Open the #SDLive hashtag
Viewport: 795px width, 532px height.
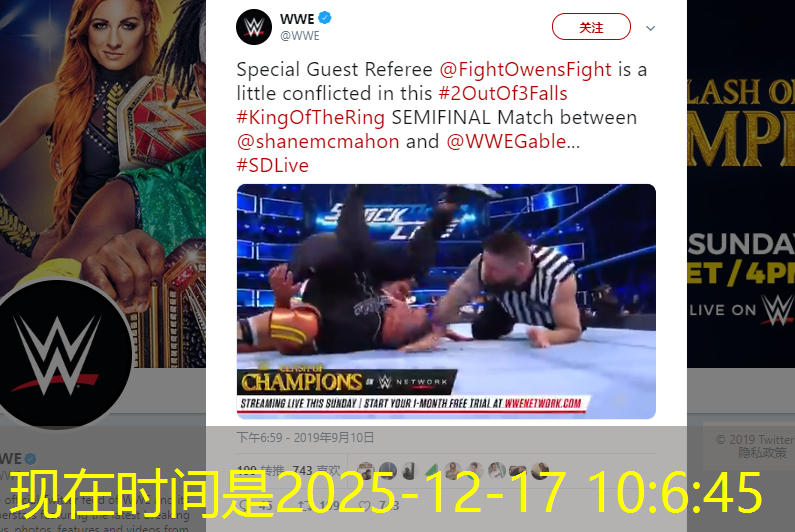(x=273, y=165)
